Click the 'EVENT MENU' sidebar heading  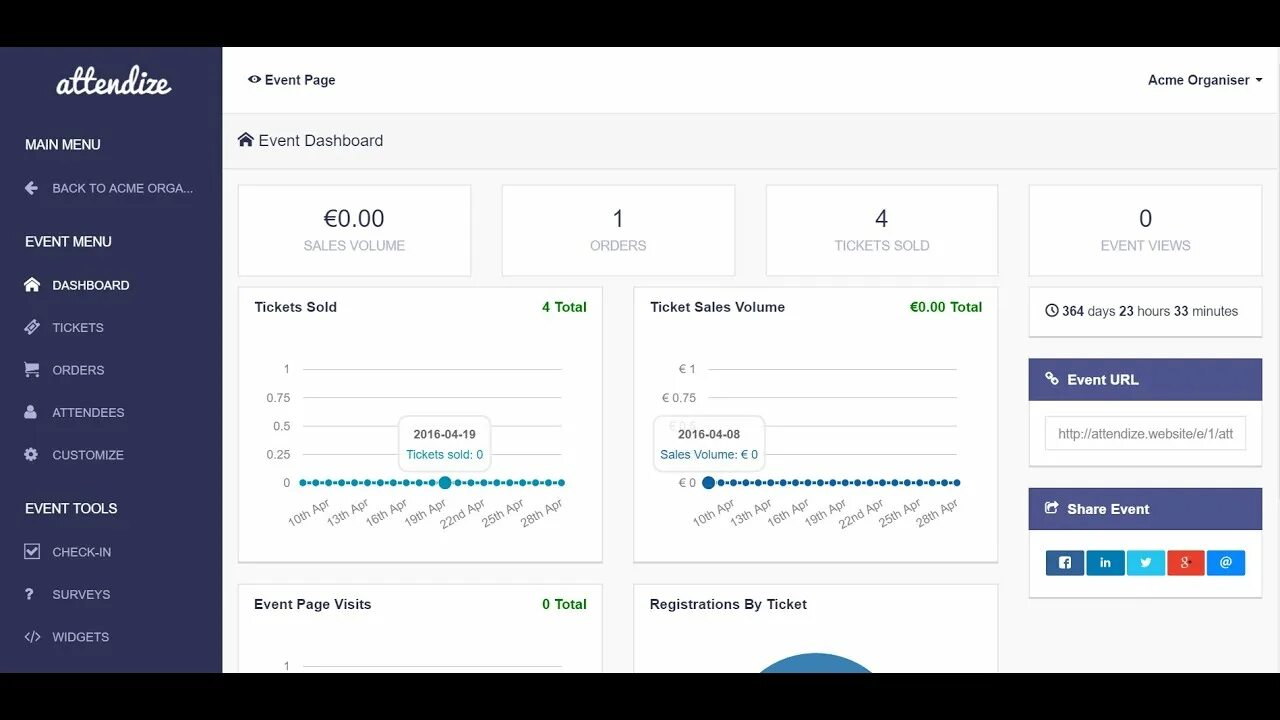(x=68, y=241)
